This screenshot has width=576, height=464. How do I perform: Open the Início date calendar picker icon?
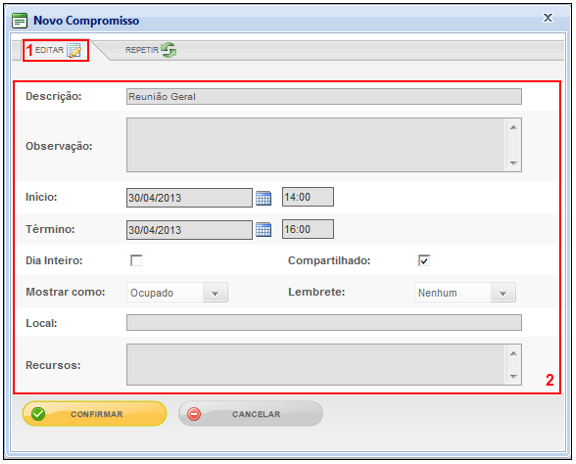263,198
